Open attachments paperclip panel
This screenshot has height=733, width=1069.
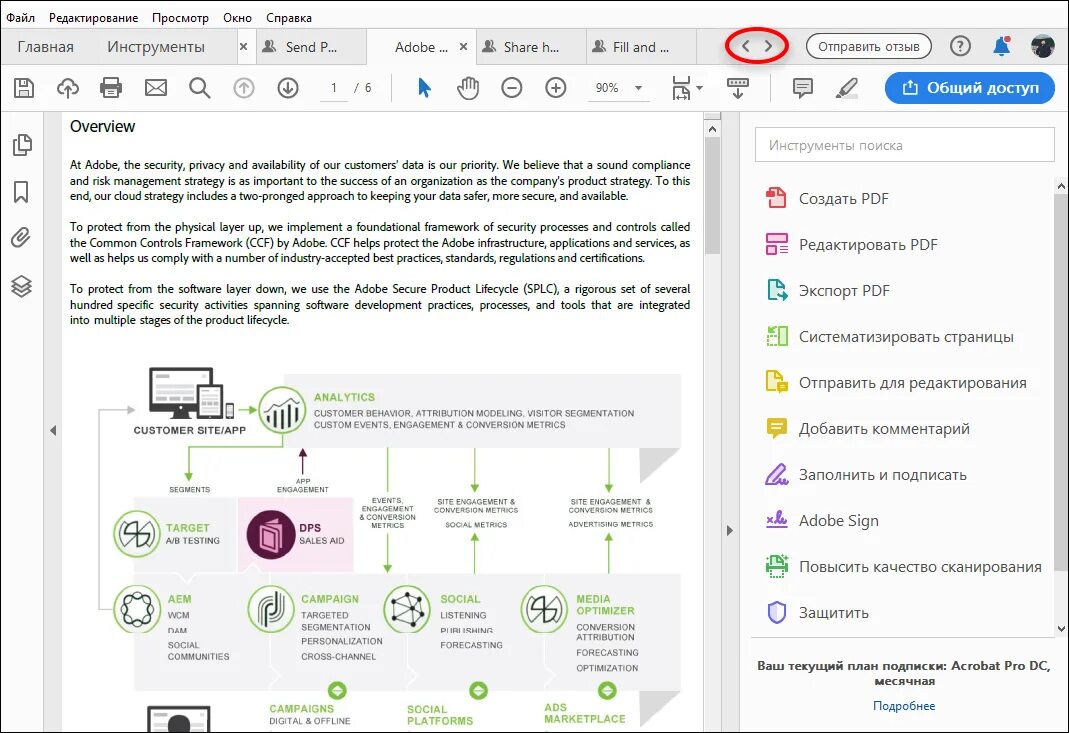[21, 237]
